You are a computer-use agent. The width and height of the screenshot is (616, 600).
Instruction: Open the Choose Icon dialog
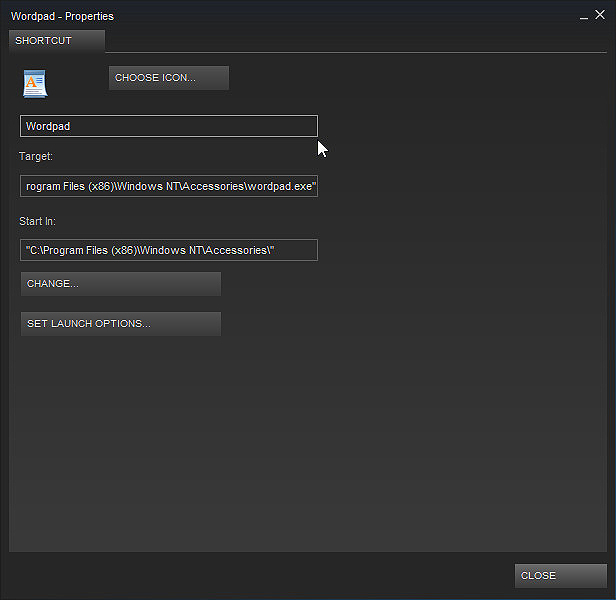point(169,78)
